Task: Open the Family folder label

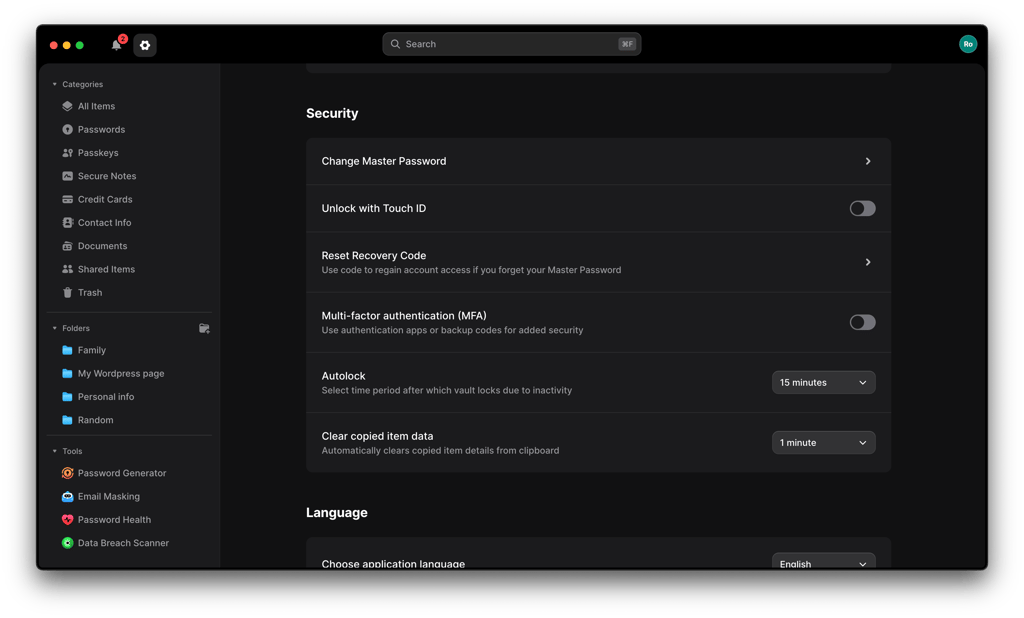Action: click(91, 350)
